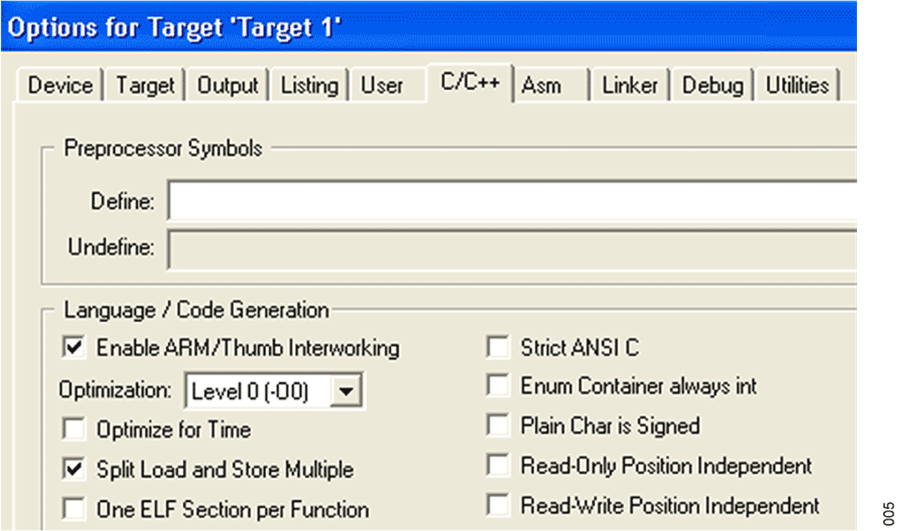Open the Target tab

pyautogui.click(x=145, y=86)
